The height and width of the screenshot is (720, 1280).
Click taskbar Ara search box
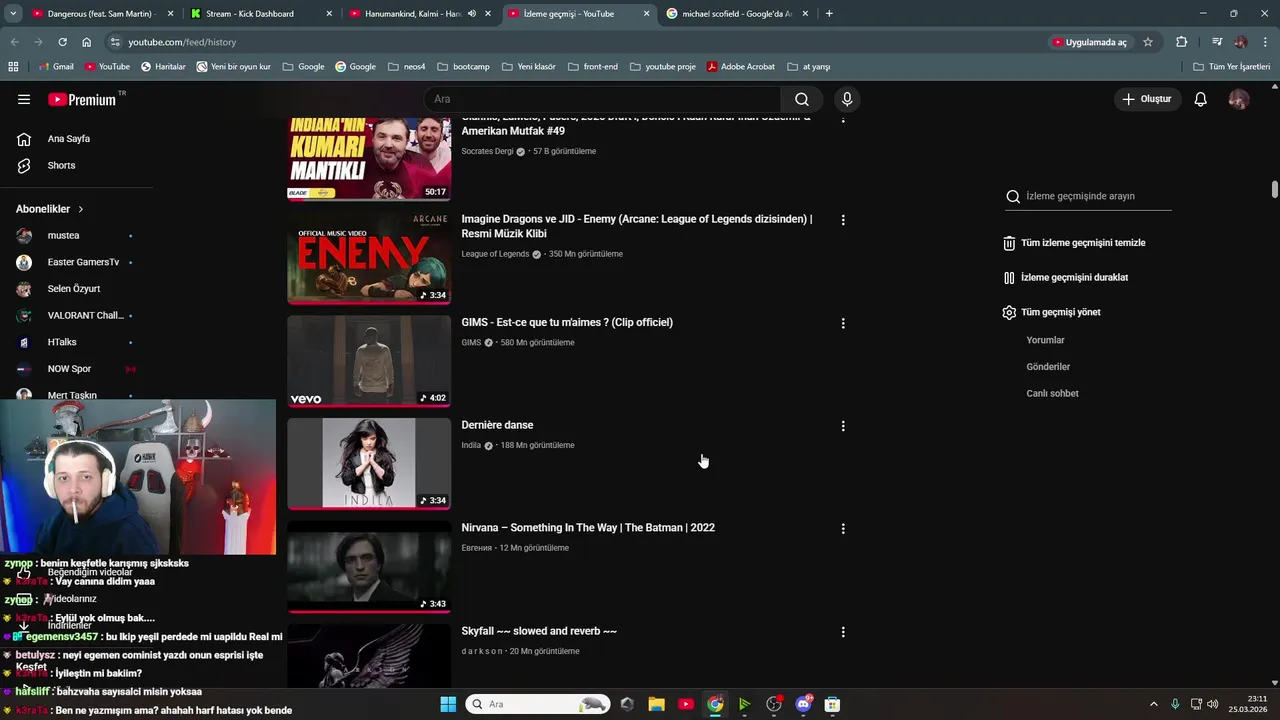coord(538,704)
